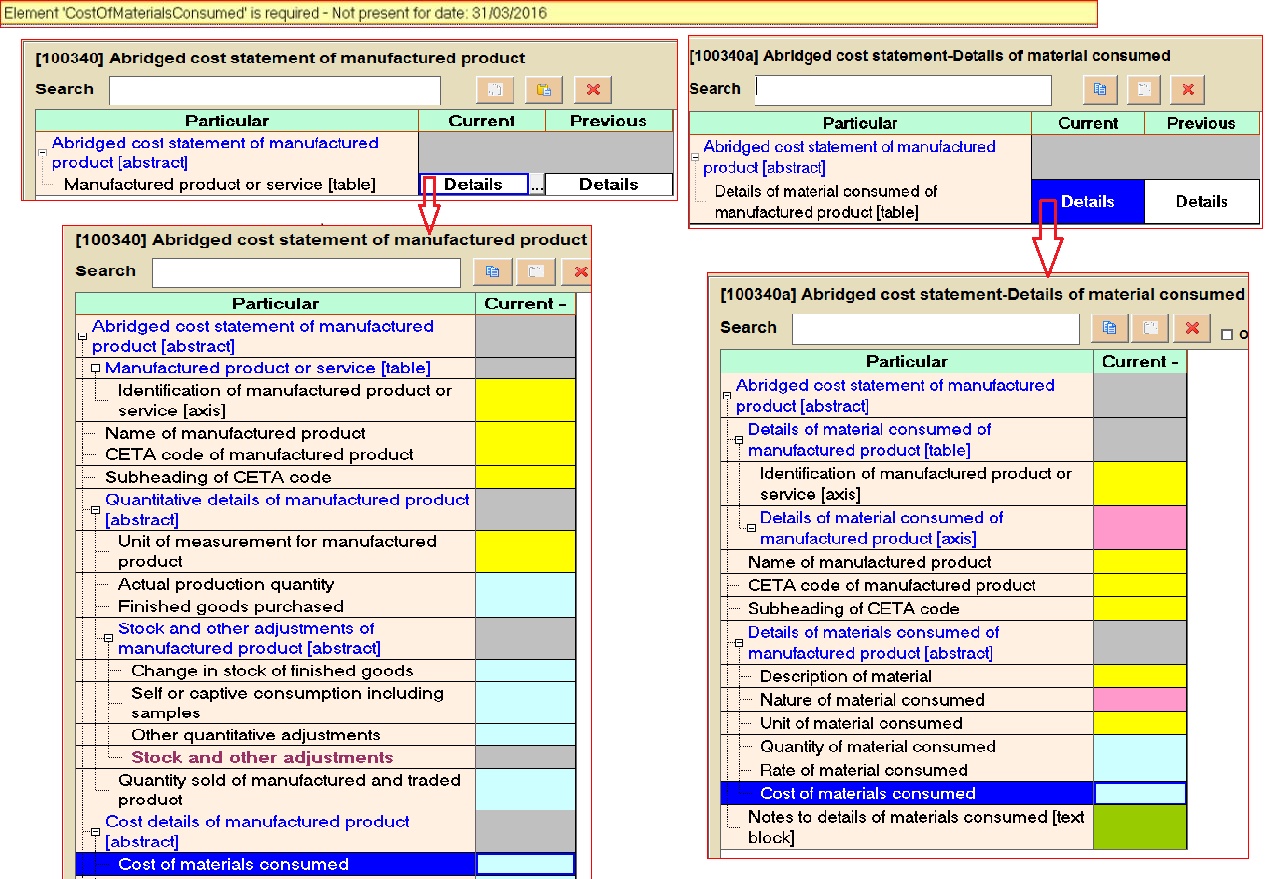Click red X delete icon in top 100340 summary panel
The height and width of the screenshot is (879, 1274).
[x=593, y=90]
